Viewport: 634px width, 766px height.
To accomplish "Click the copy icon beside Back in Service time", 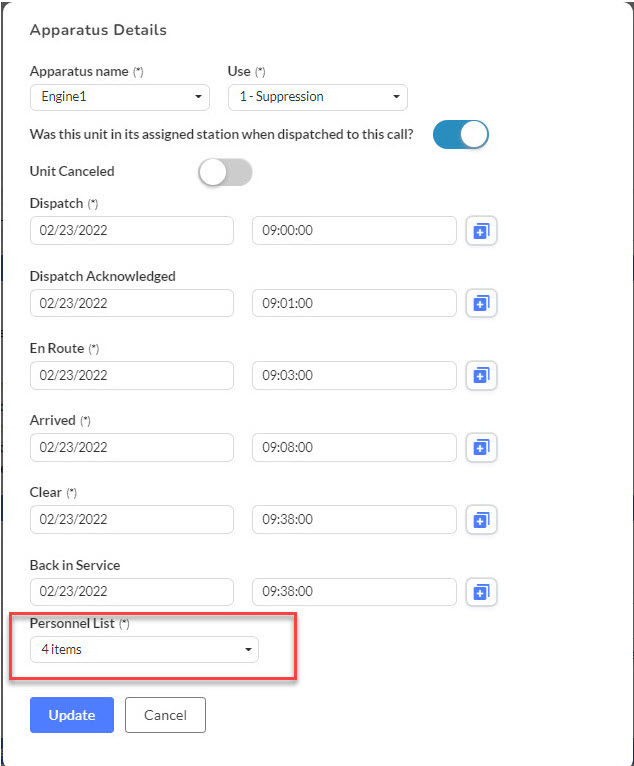I will point(481,592).
